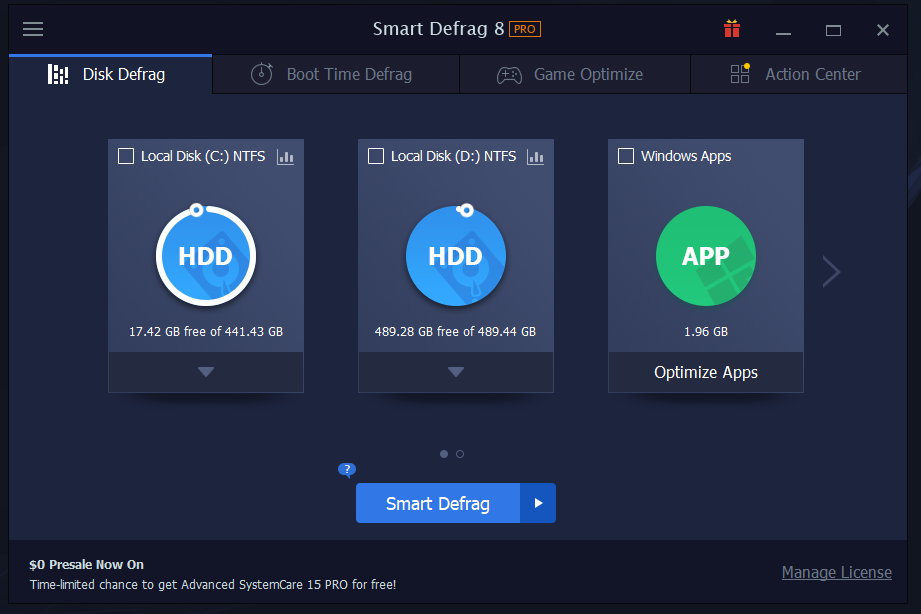Check the Local Disk (D:) NTFS checkbox
Viewport: 921px width, 614px height.
point(376,156)
